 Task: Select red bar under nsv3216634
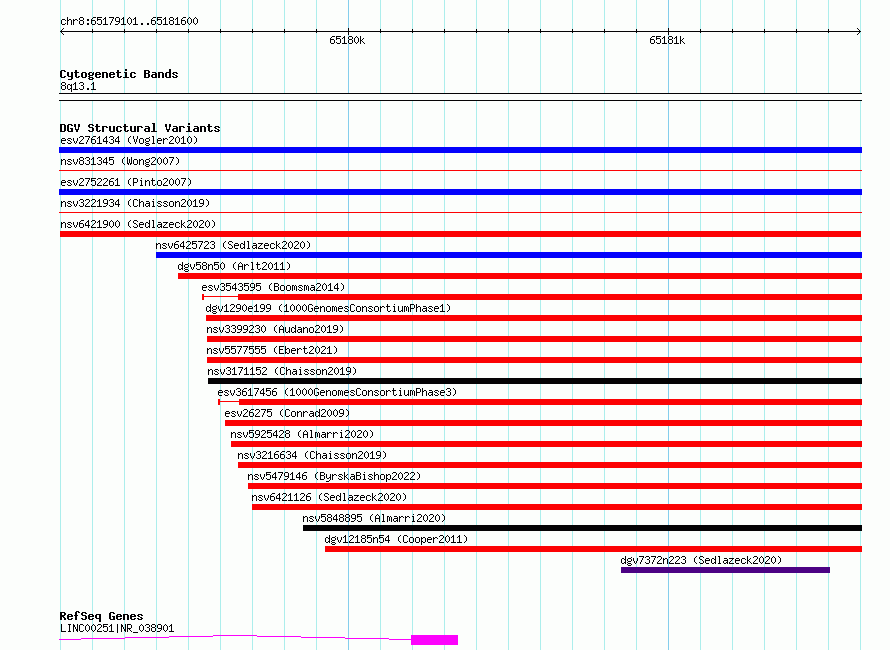(550, 465)
